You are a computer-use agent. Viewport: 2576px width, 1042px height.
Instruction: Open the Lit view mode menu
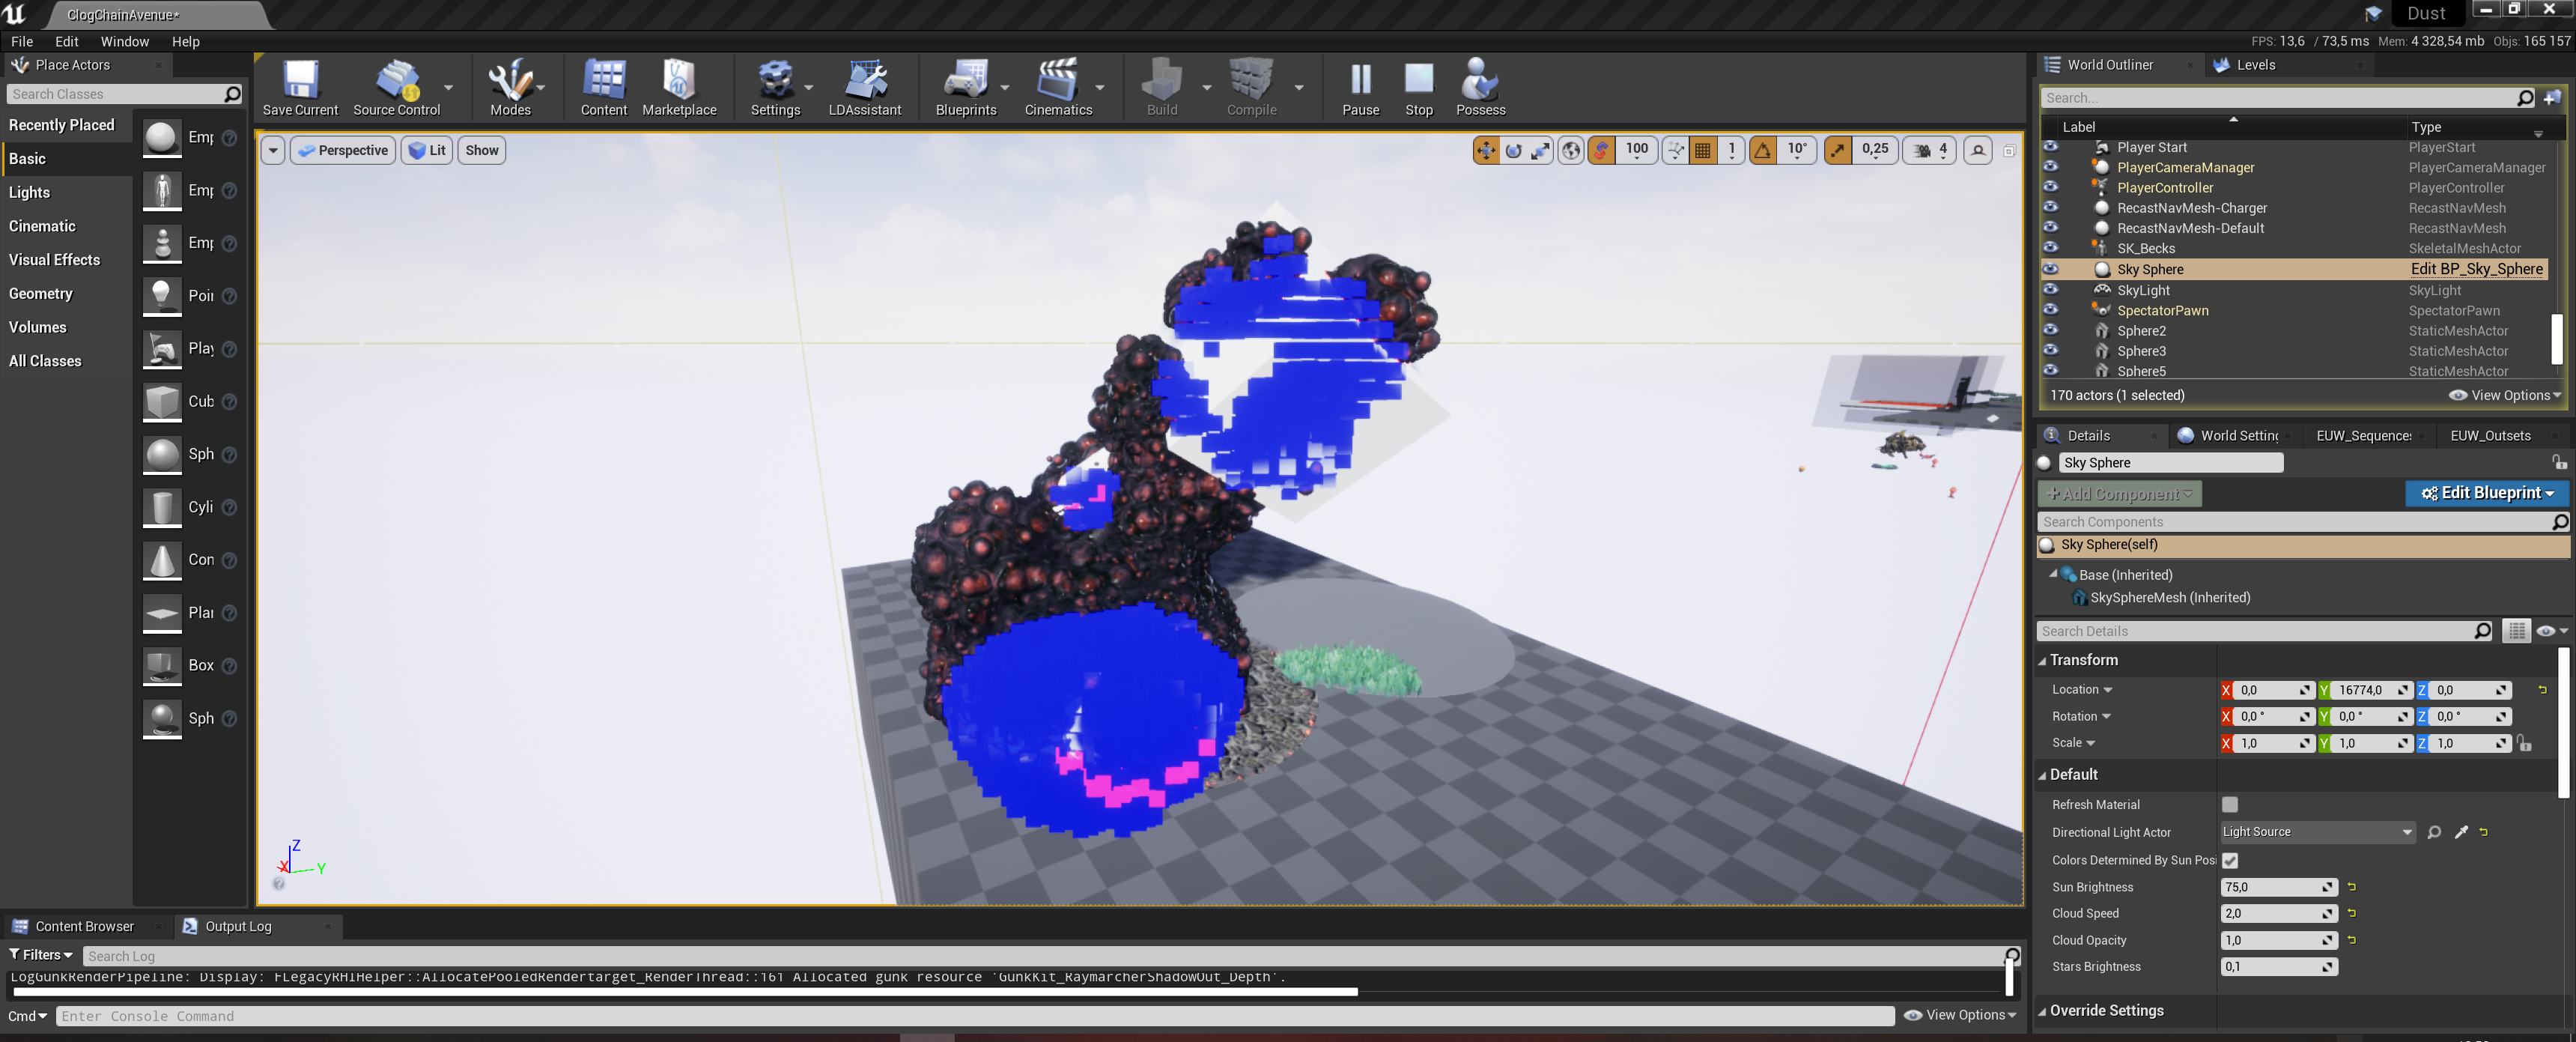tap(427, 151)
